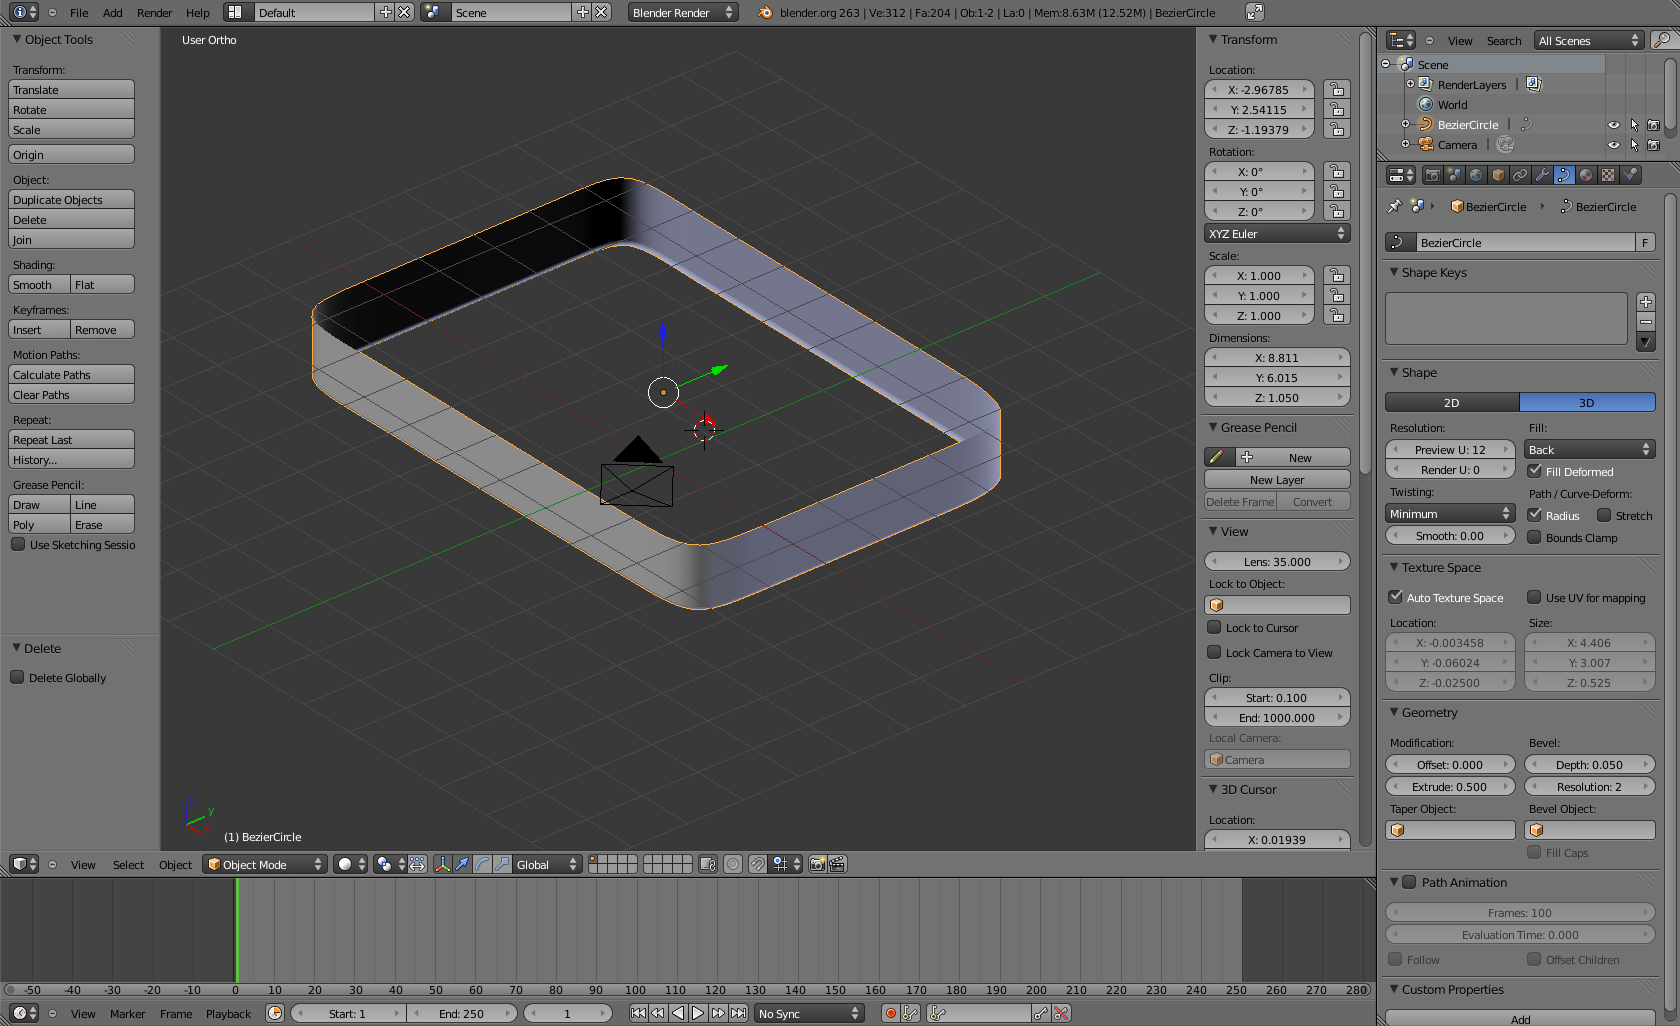This screenshot has width=1680, height=1026.
Task: Click the insert keyframe key icon
Action: tap(1041, 1013)
